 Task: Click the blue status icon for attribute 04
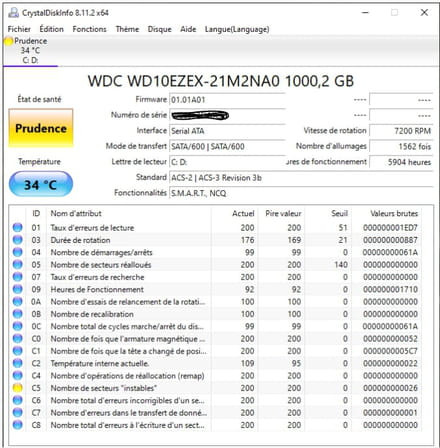tap(17, 252)
